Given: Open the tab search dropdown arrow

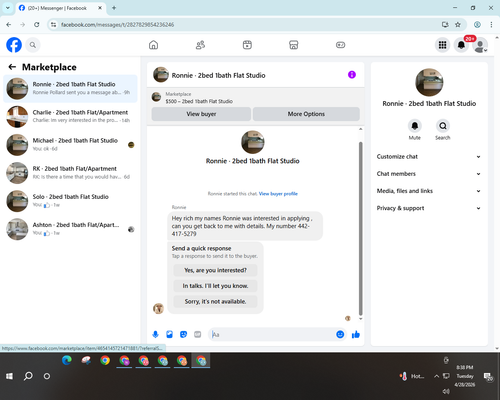Looking at the screenshot, I should coord(8,8).
